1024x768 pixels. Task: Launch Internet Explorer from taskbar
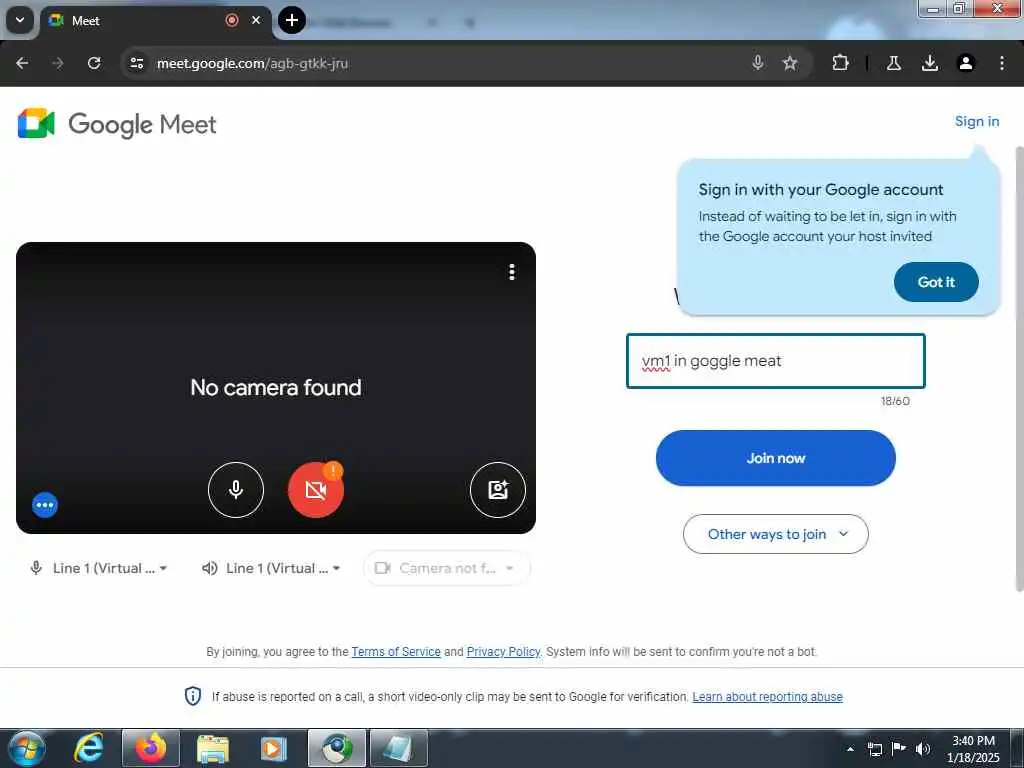click(x=88, y=748)
